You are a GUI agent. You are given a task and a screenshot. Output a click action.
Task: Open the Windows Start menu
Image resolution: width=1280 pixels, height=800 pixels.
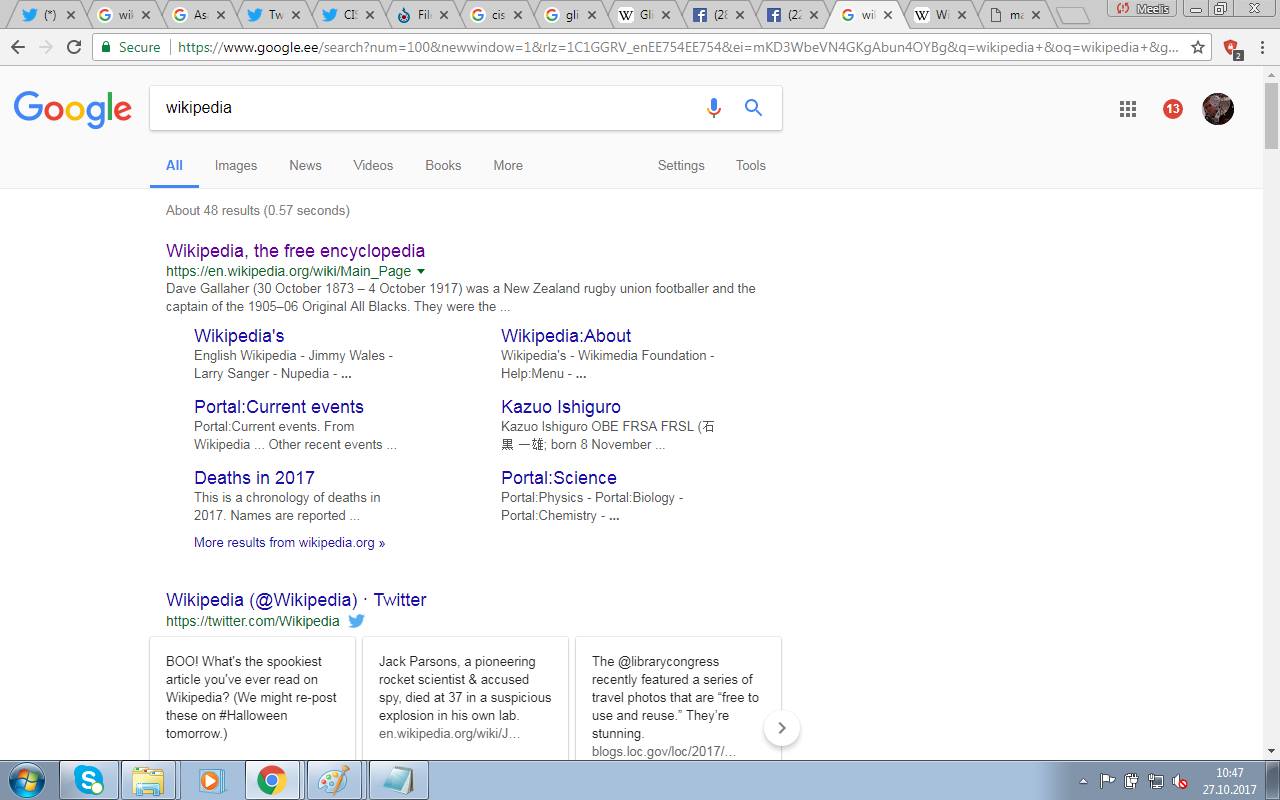coord(27,780)
